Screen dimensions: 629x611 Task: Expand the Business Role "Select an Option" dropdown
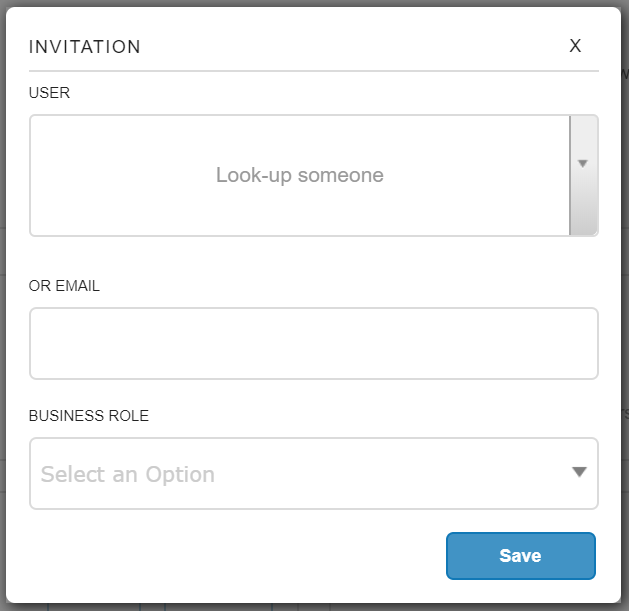coord(313,473)
